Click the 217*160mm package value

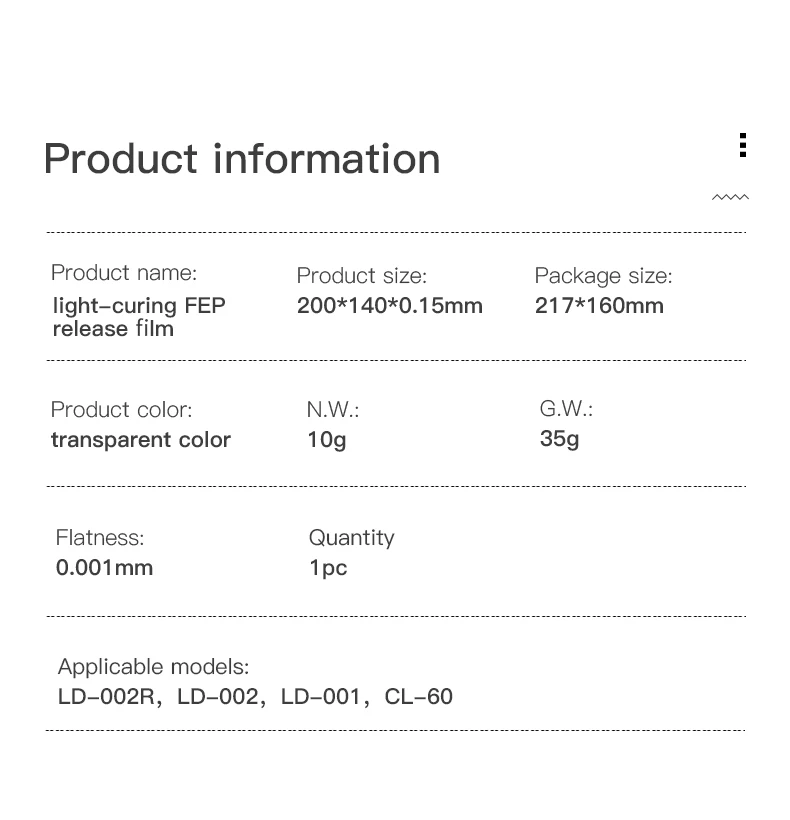(x=599, y=306)
